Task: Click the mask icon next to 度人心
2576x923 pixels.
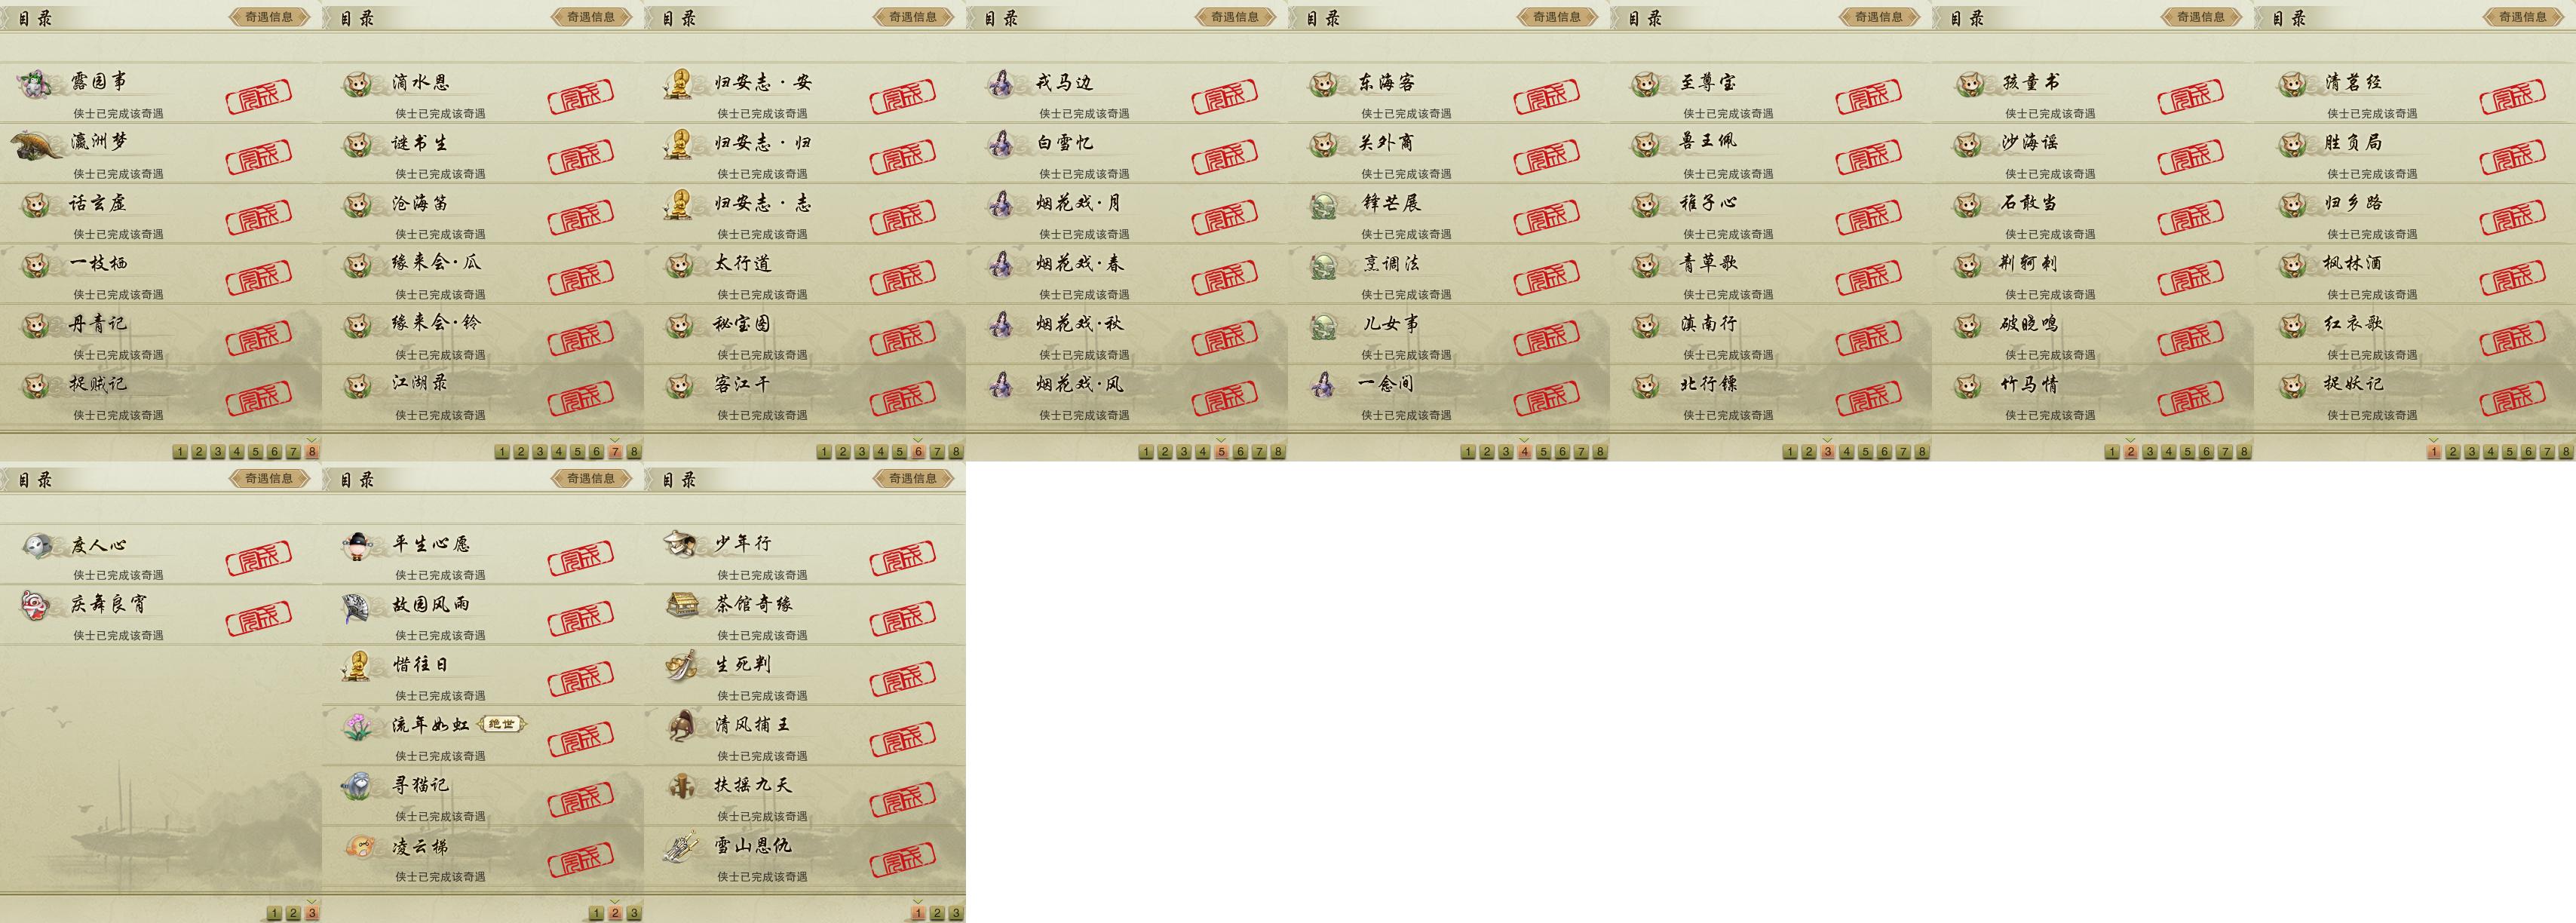Action: (38, 545)
